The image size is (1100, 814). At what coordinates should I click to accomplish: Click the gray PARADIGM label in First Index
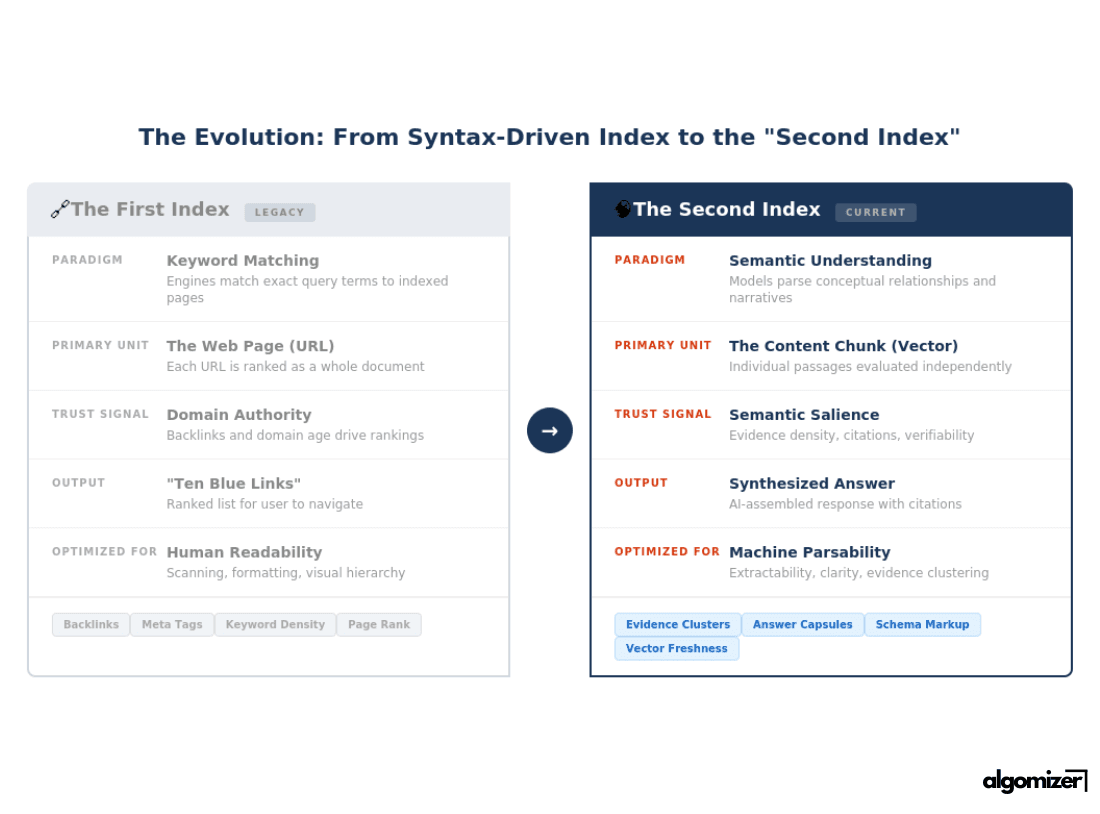point(87,260)
